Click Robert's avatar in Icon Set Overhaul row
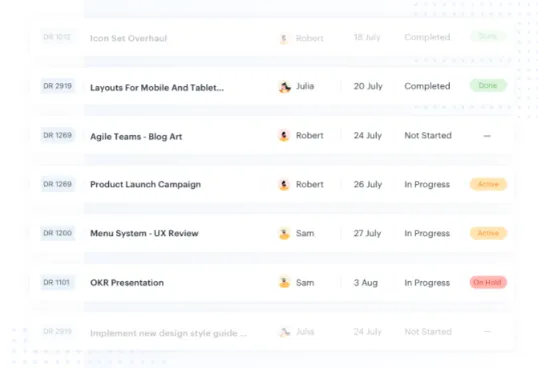Viewport: 538px width, 368px height. pyautogui.click(x=284, y=38)
